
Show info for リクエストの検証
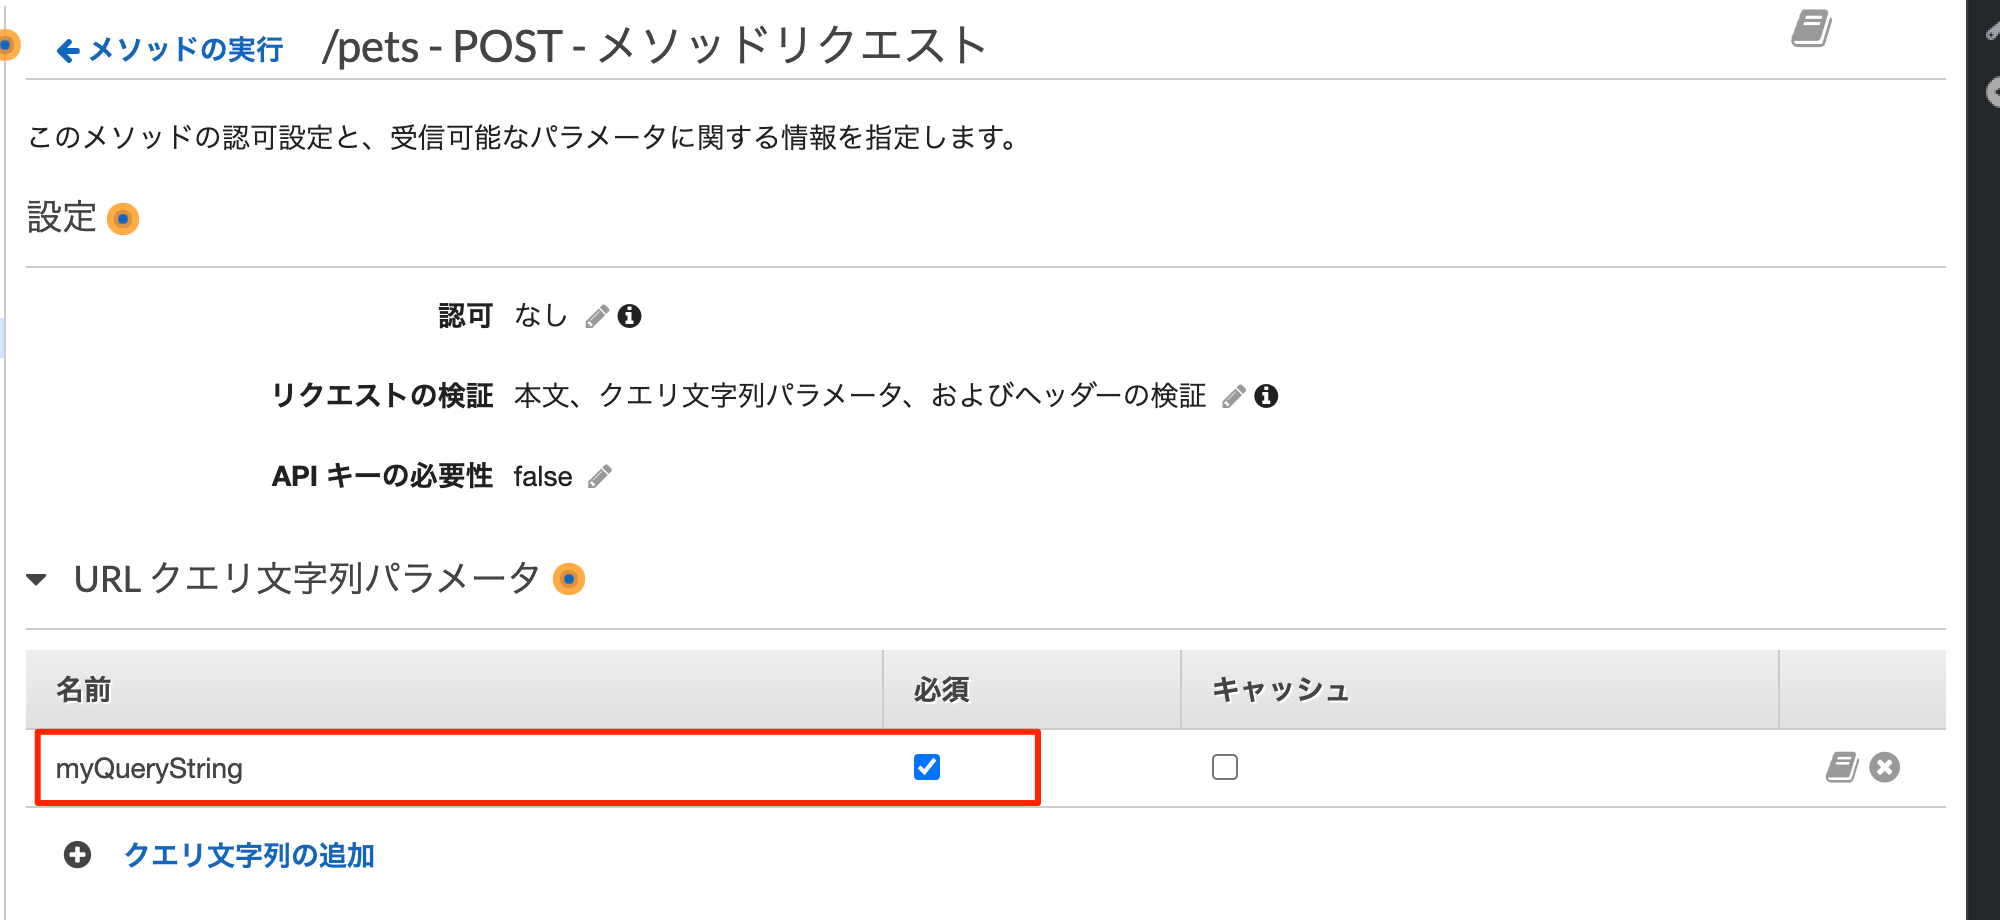(x=1266, y=396)
